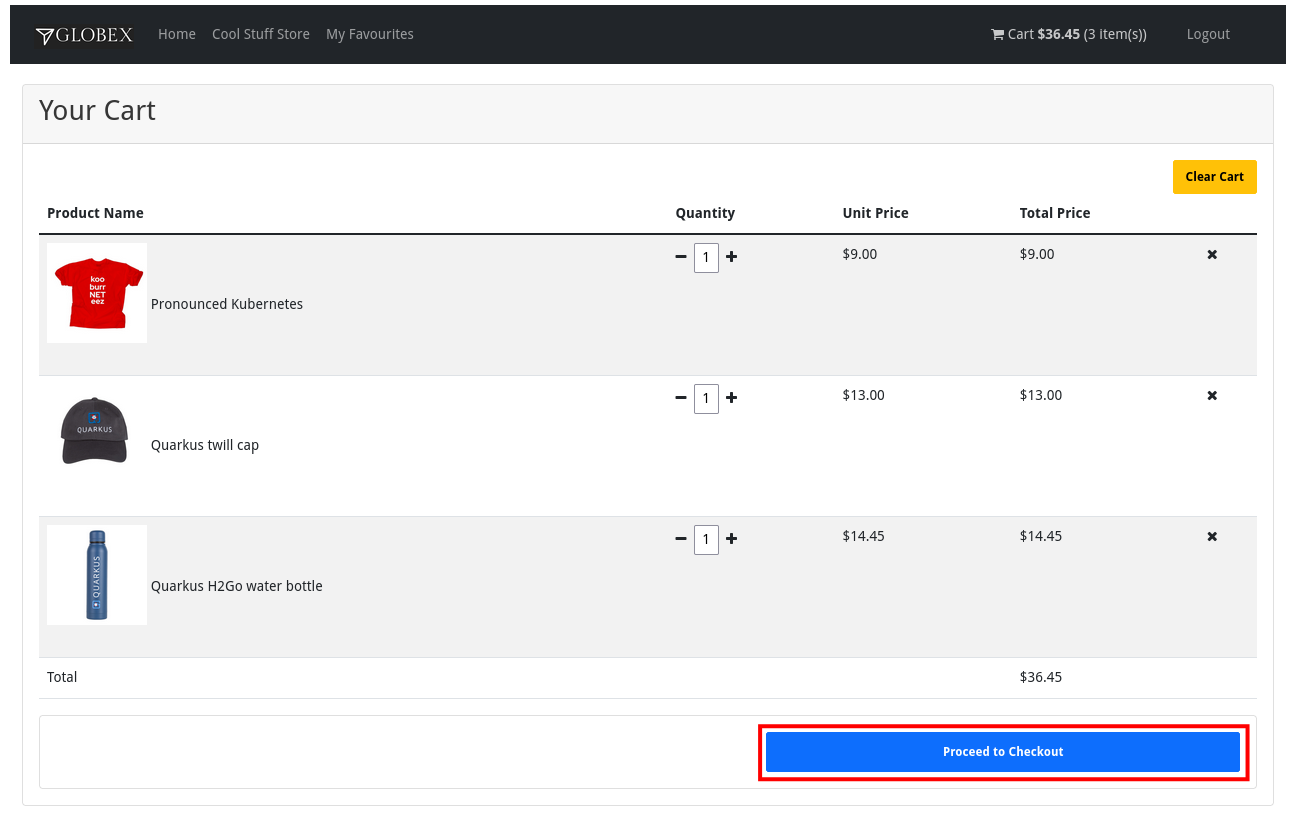The image size is (1300, 828).
Task: Go to the Home page
Action: click(x=177, y=34)
